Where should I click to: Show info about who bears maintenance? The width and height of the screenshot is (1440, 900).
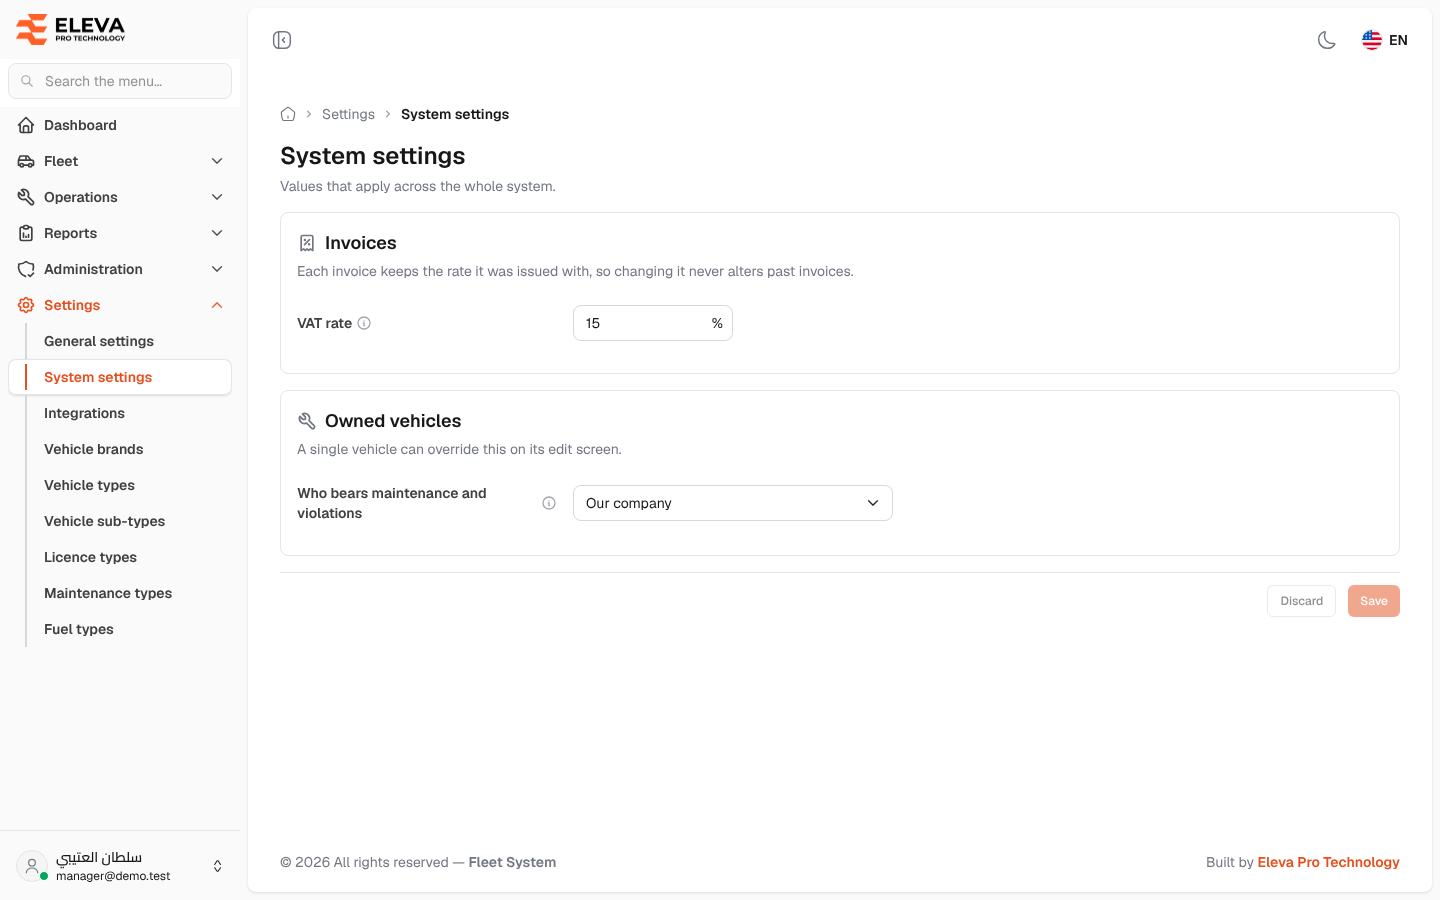click(x=549, y=503)
